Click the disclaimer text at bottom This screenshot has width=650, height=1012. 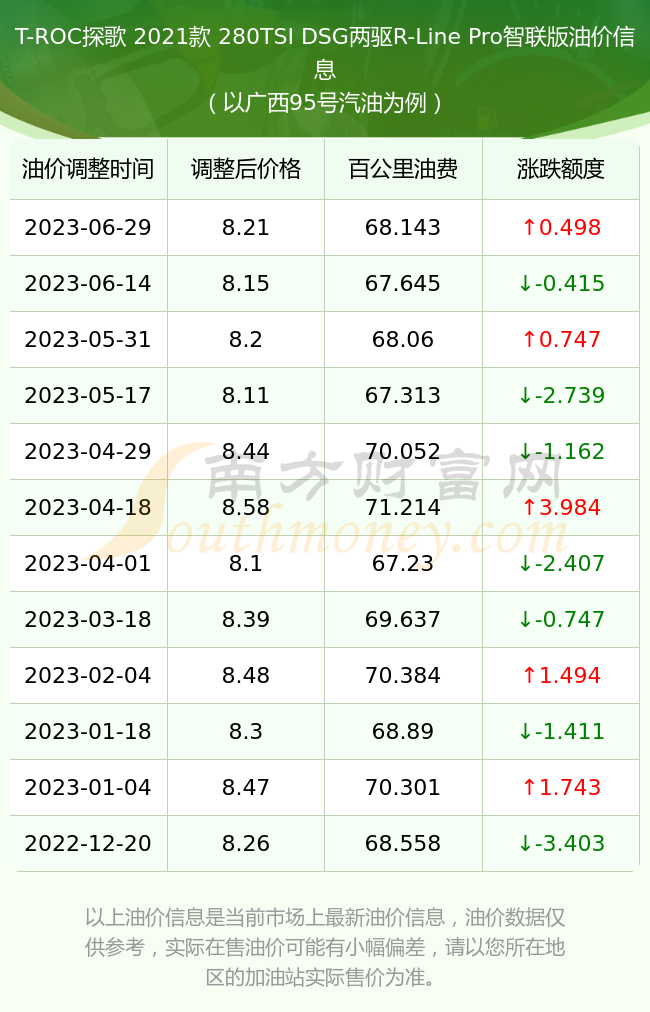click(x=325, y=947)
